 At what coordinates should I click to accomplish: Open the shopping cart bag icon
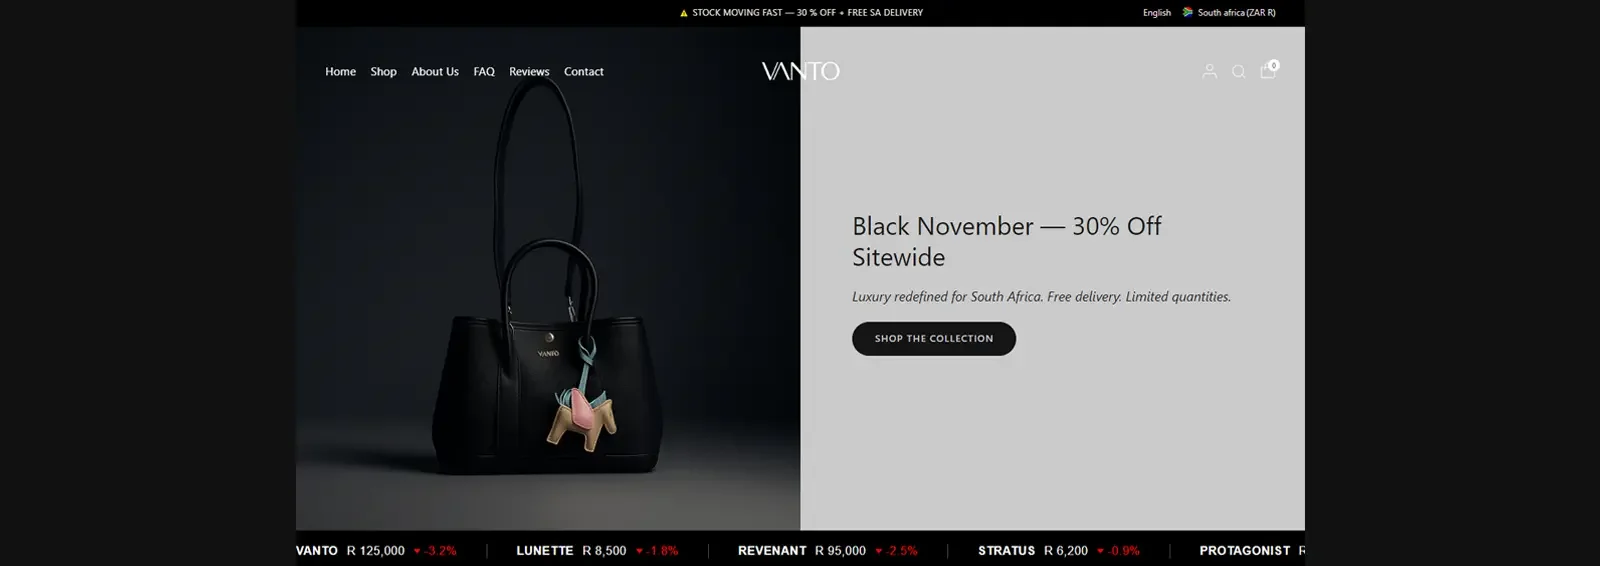[x=1268, y=70]
